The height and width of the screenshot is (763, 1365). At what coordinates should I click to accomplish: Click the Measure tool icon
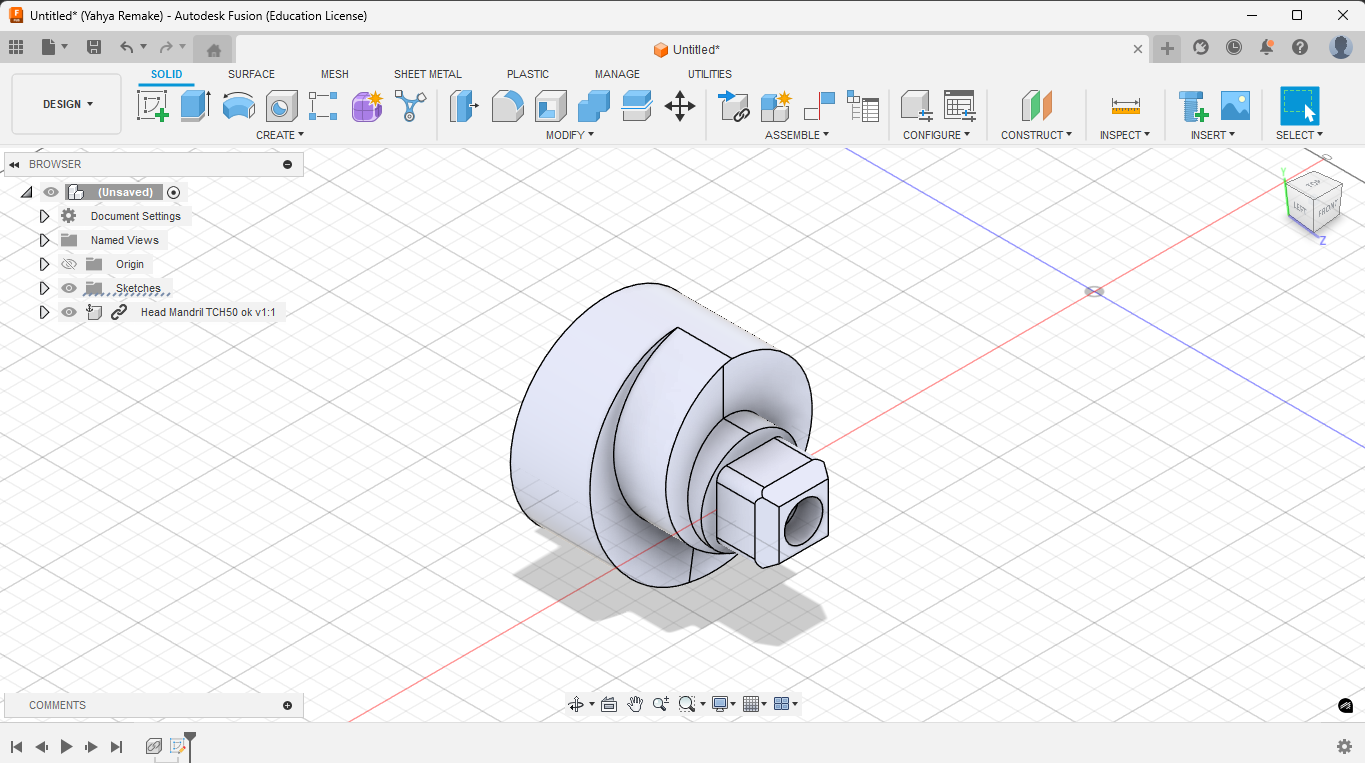[x=1125, y=106]
